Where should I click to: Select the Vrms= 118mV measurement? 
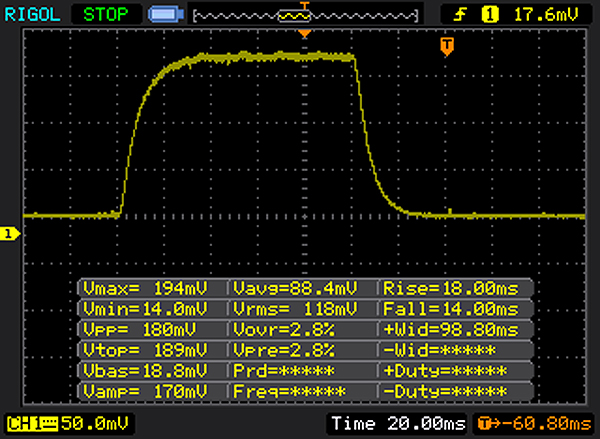click(x=302, y=309)
